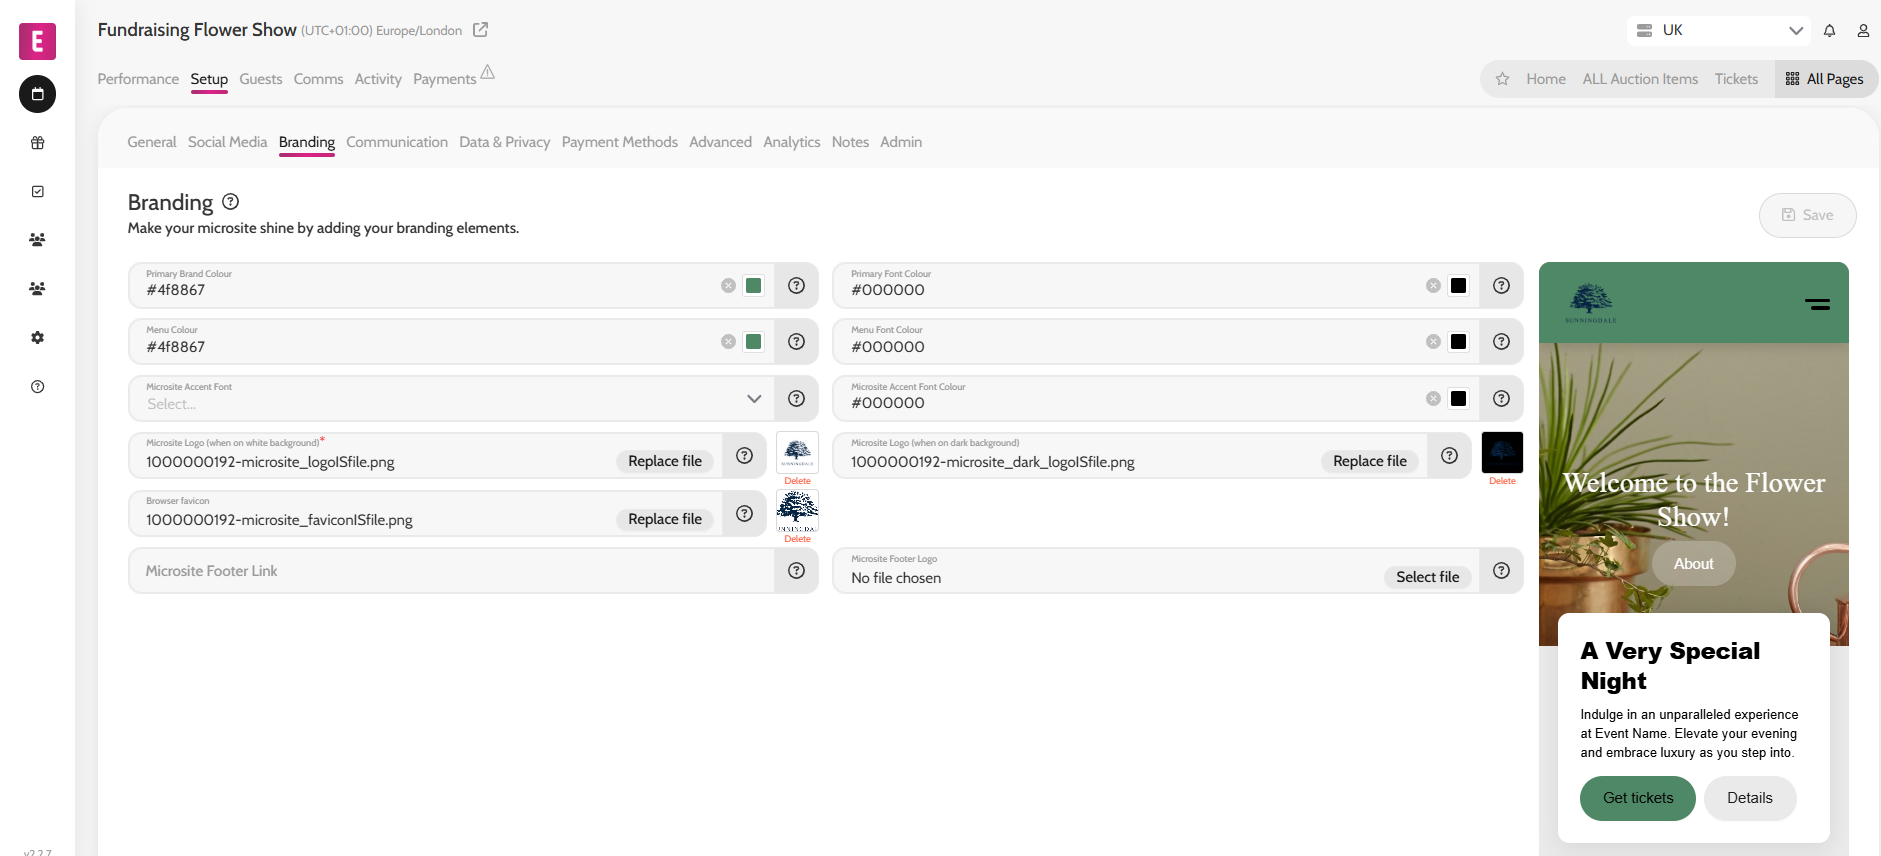Screen dimensions: 1881x856
Task: Open Primary Font Colour black swatch
Action: click(x=1459, y=286)
